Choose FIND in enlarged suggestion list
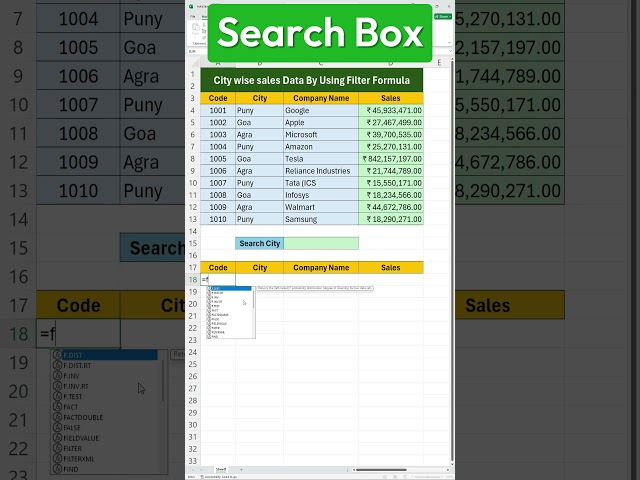Viewport: 640px width, 480px height. pyautogui.click(x=71, y=469)
